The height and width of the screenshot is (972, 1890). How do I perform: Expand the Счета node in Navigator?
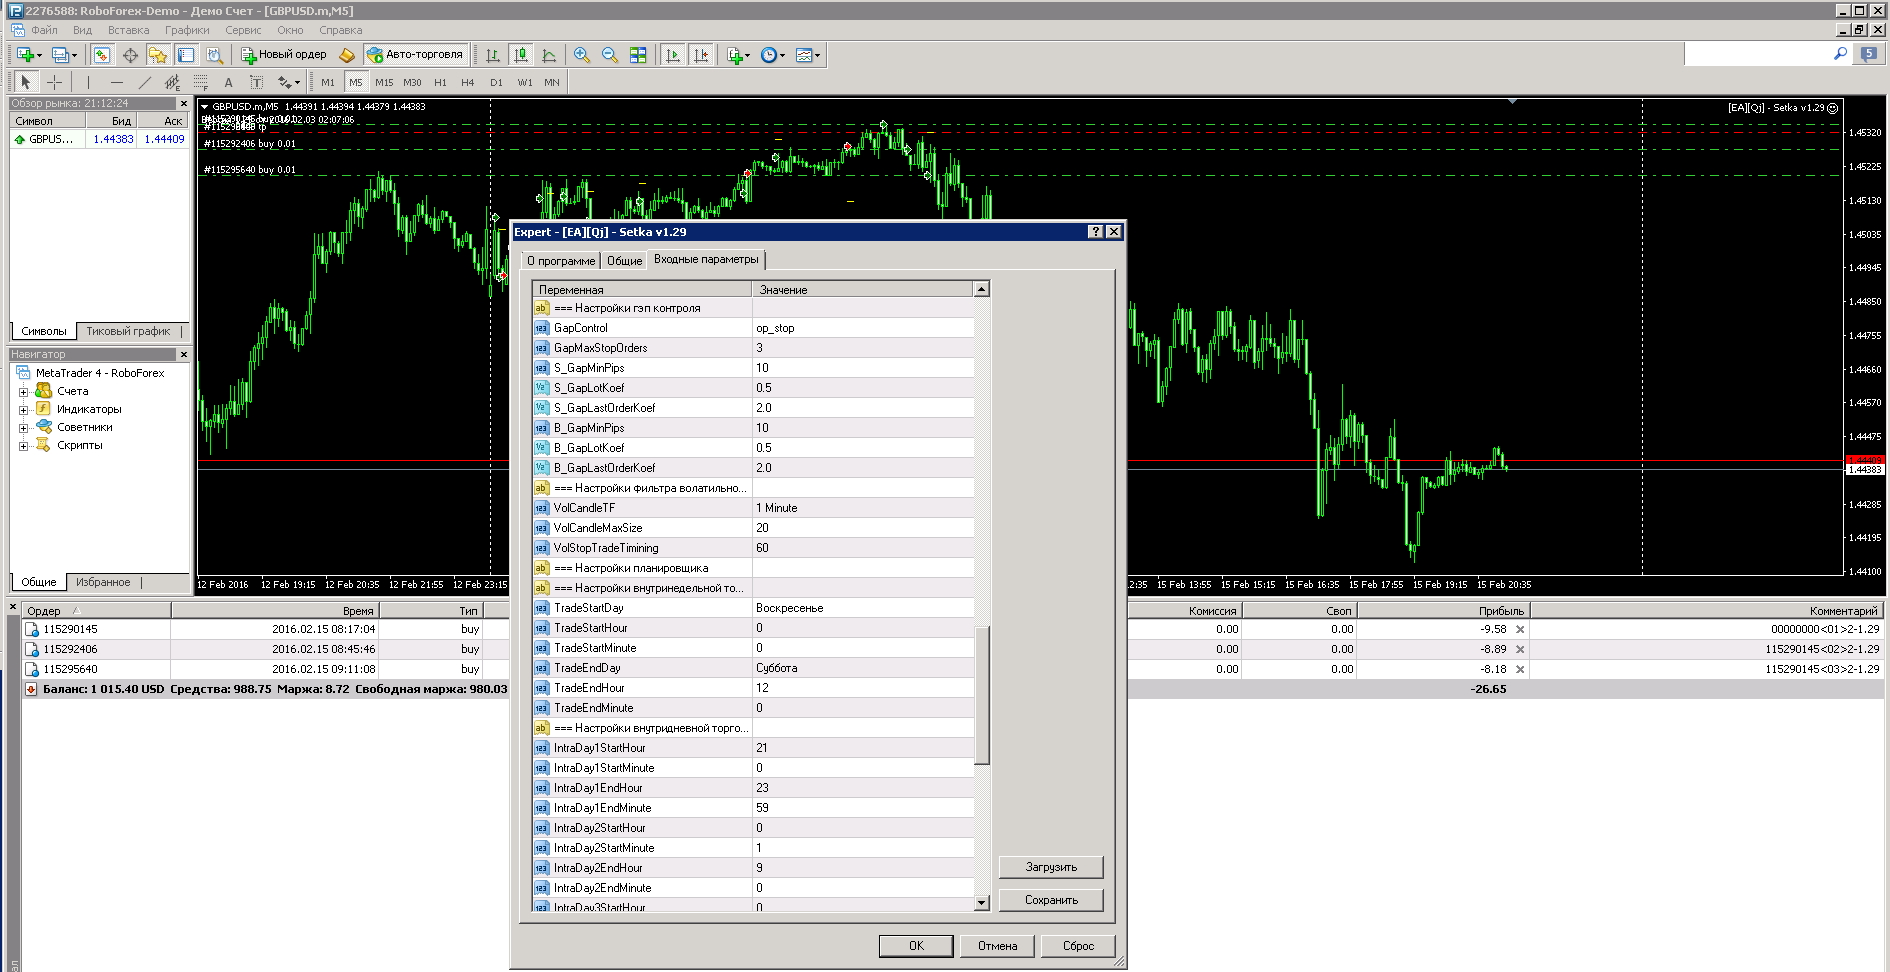(23, 392)
